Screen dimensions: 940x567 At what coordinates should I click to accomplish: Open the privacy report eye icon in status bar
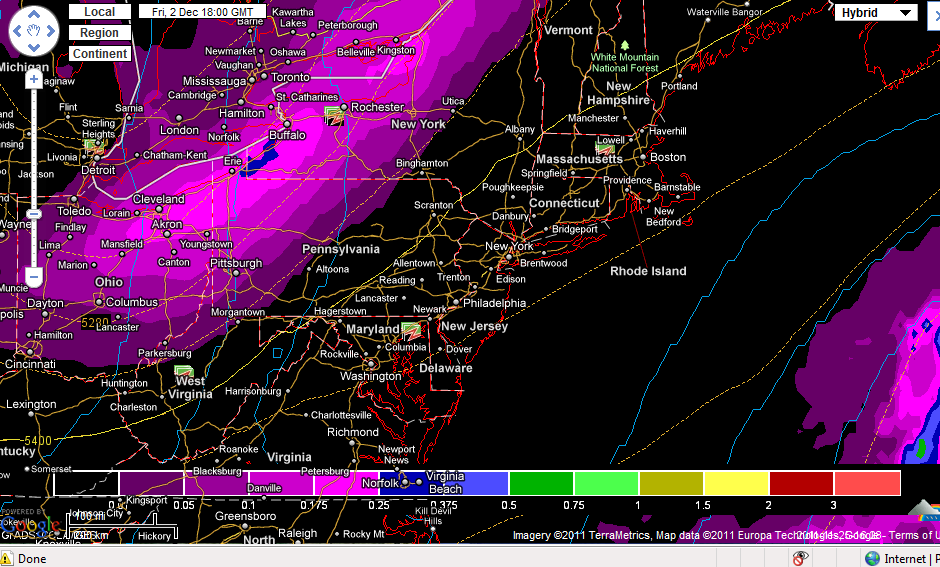coord(799,559)
